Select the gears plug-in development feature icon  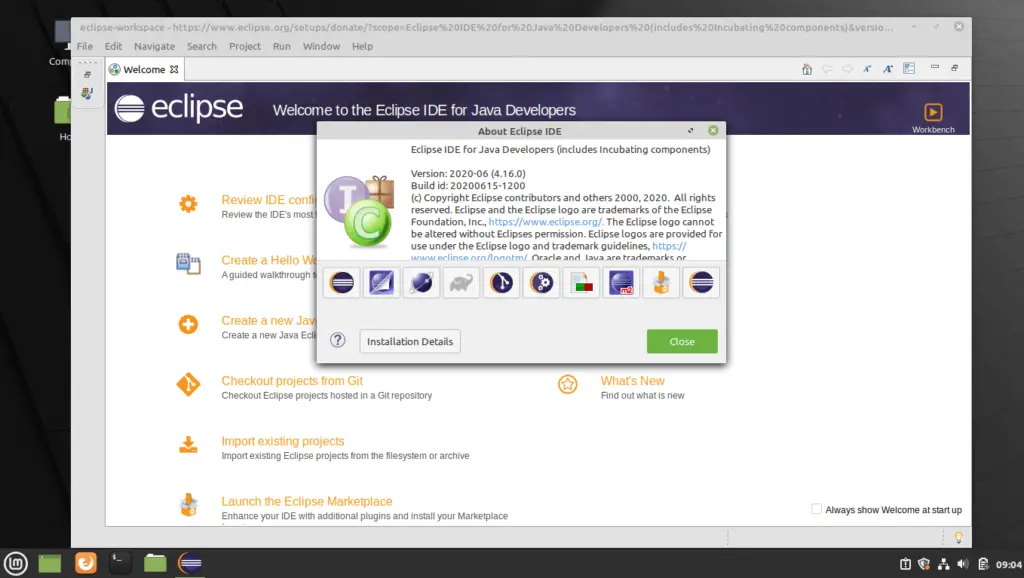point(541,282)
